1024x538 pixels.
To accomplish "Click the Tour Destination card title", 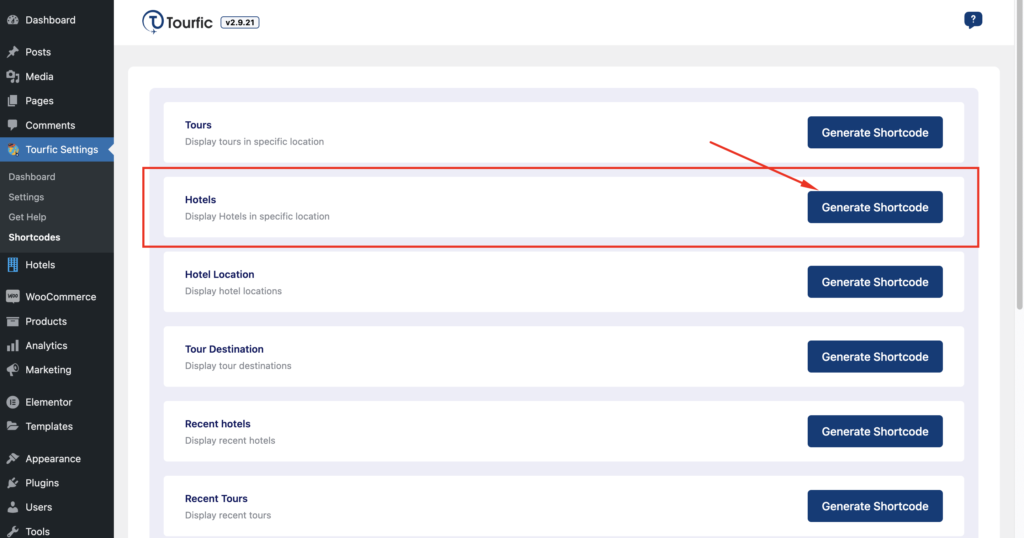I will click(224, 349).
